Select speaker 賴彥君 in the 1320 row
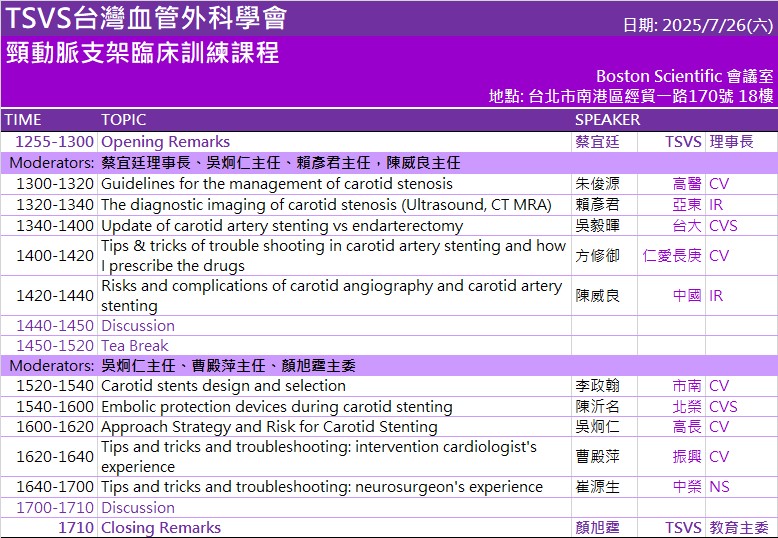The height and width of the screenshot is (538, 778). tap(597, 205)
